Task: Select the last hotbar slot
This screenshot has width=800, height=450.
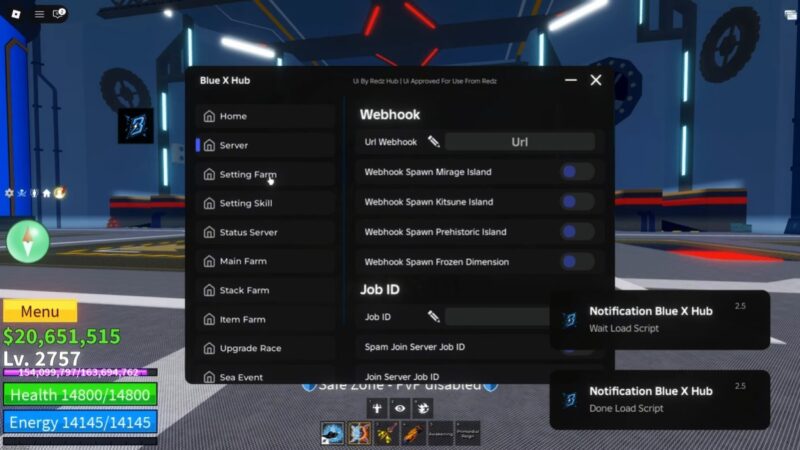Action: [468, 433]
